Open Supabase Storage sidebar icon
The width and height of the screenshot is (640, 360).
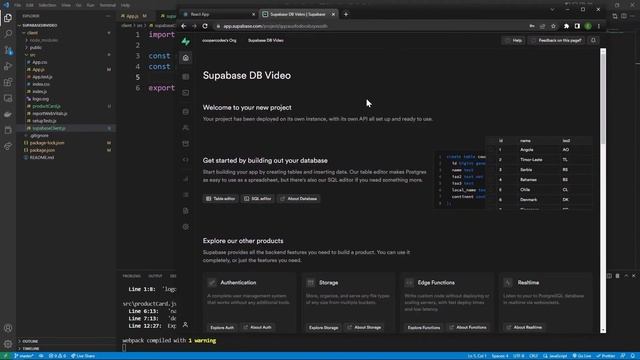tap(186, 144)
